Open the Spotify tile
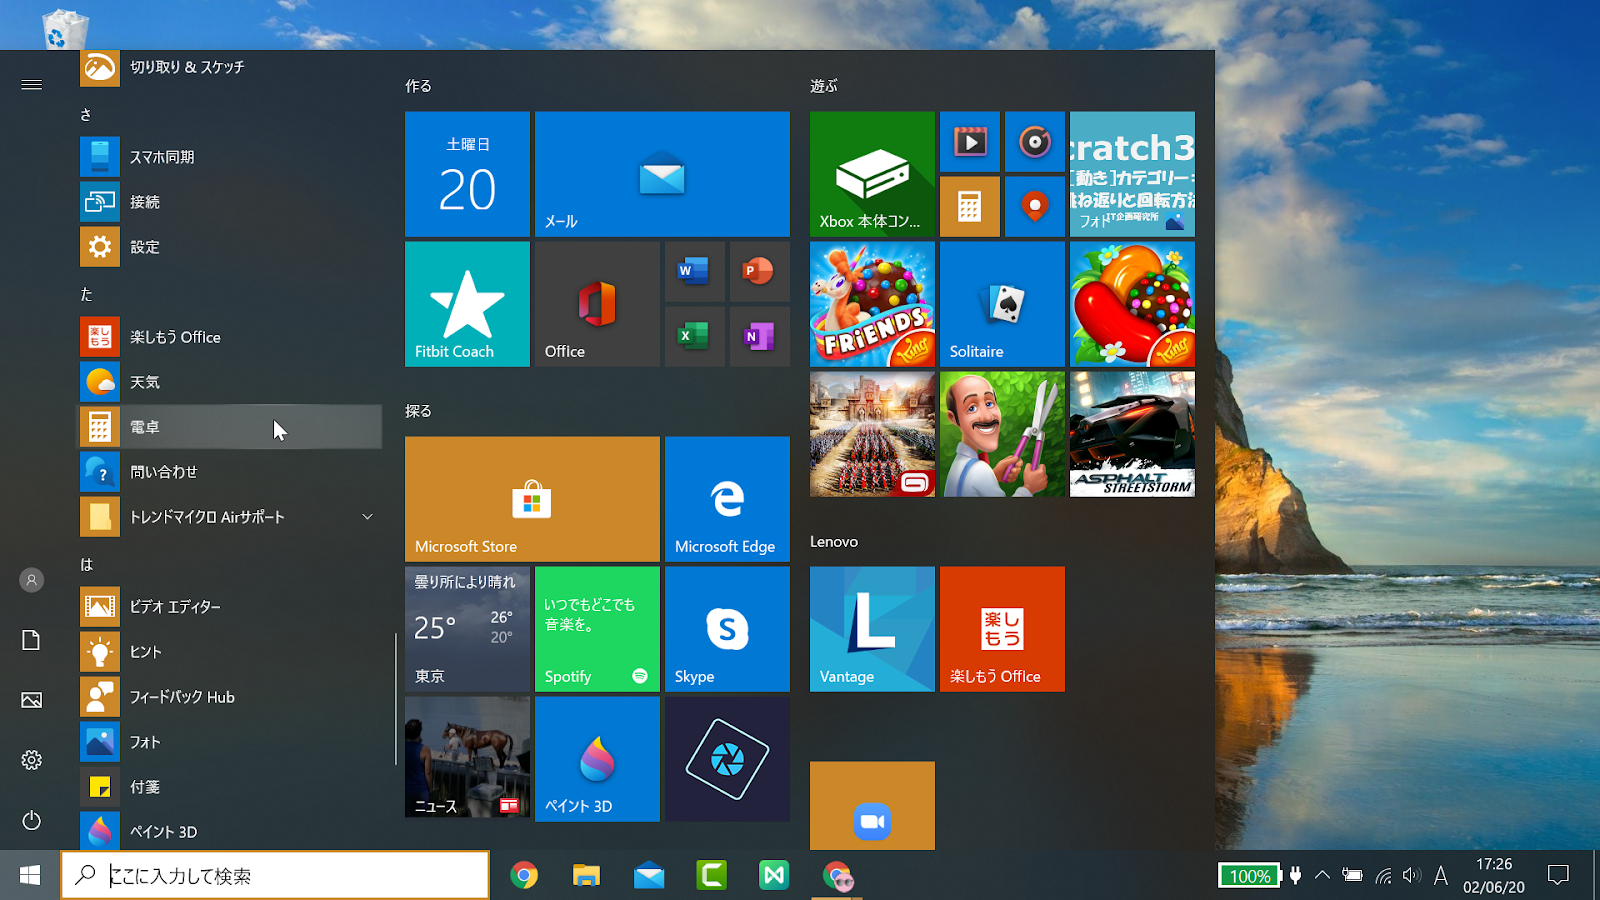The image size is (1600, 900). pos(597,629)
